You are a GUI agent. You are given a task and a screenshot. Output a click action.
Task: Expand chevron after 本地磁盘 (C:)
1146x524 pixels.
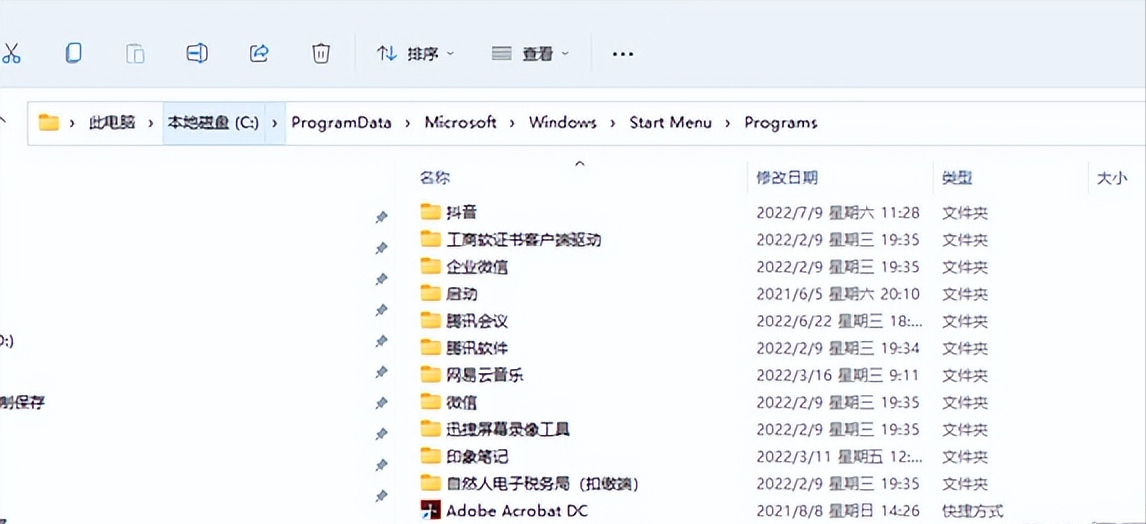pyautogui.click(x=275, y=123)
